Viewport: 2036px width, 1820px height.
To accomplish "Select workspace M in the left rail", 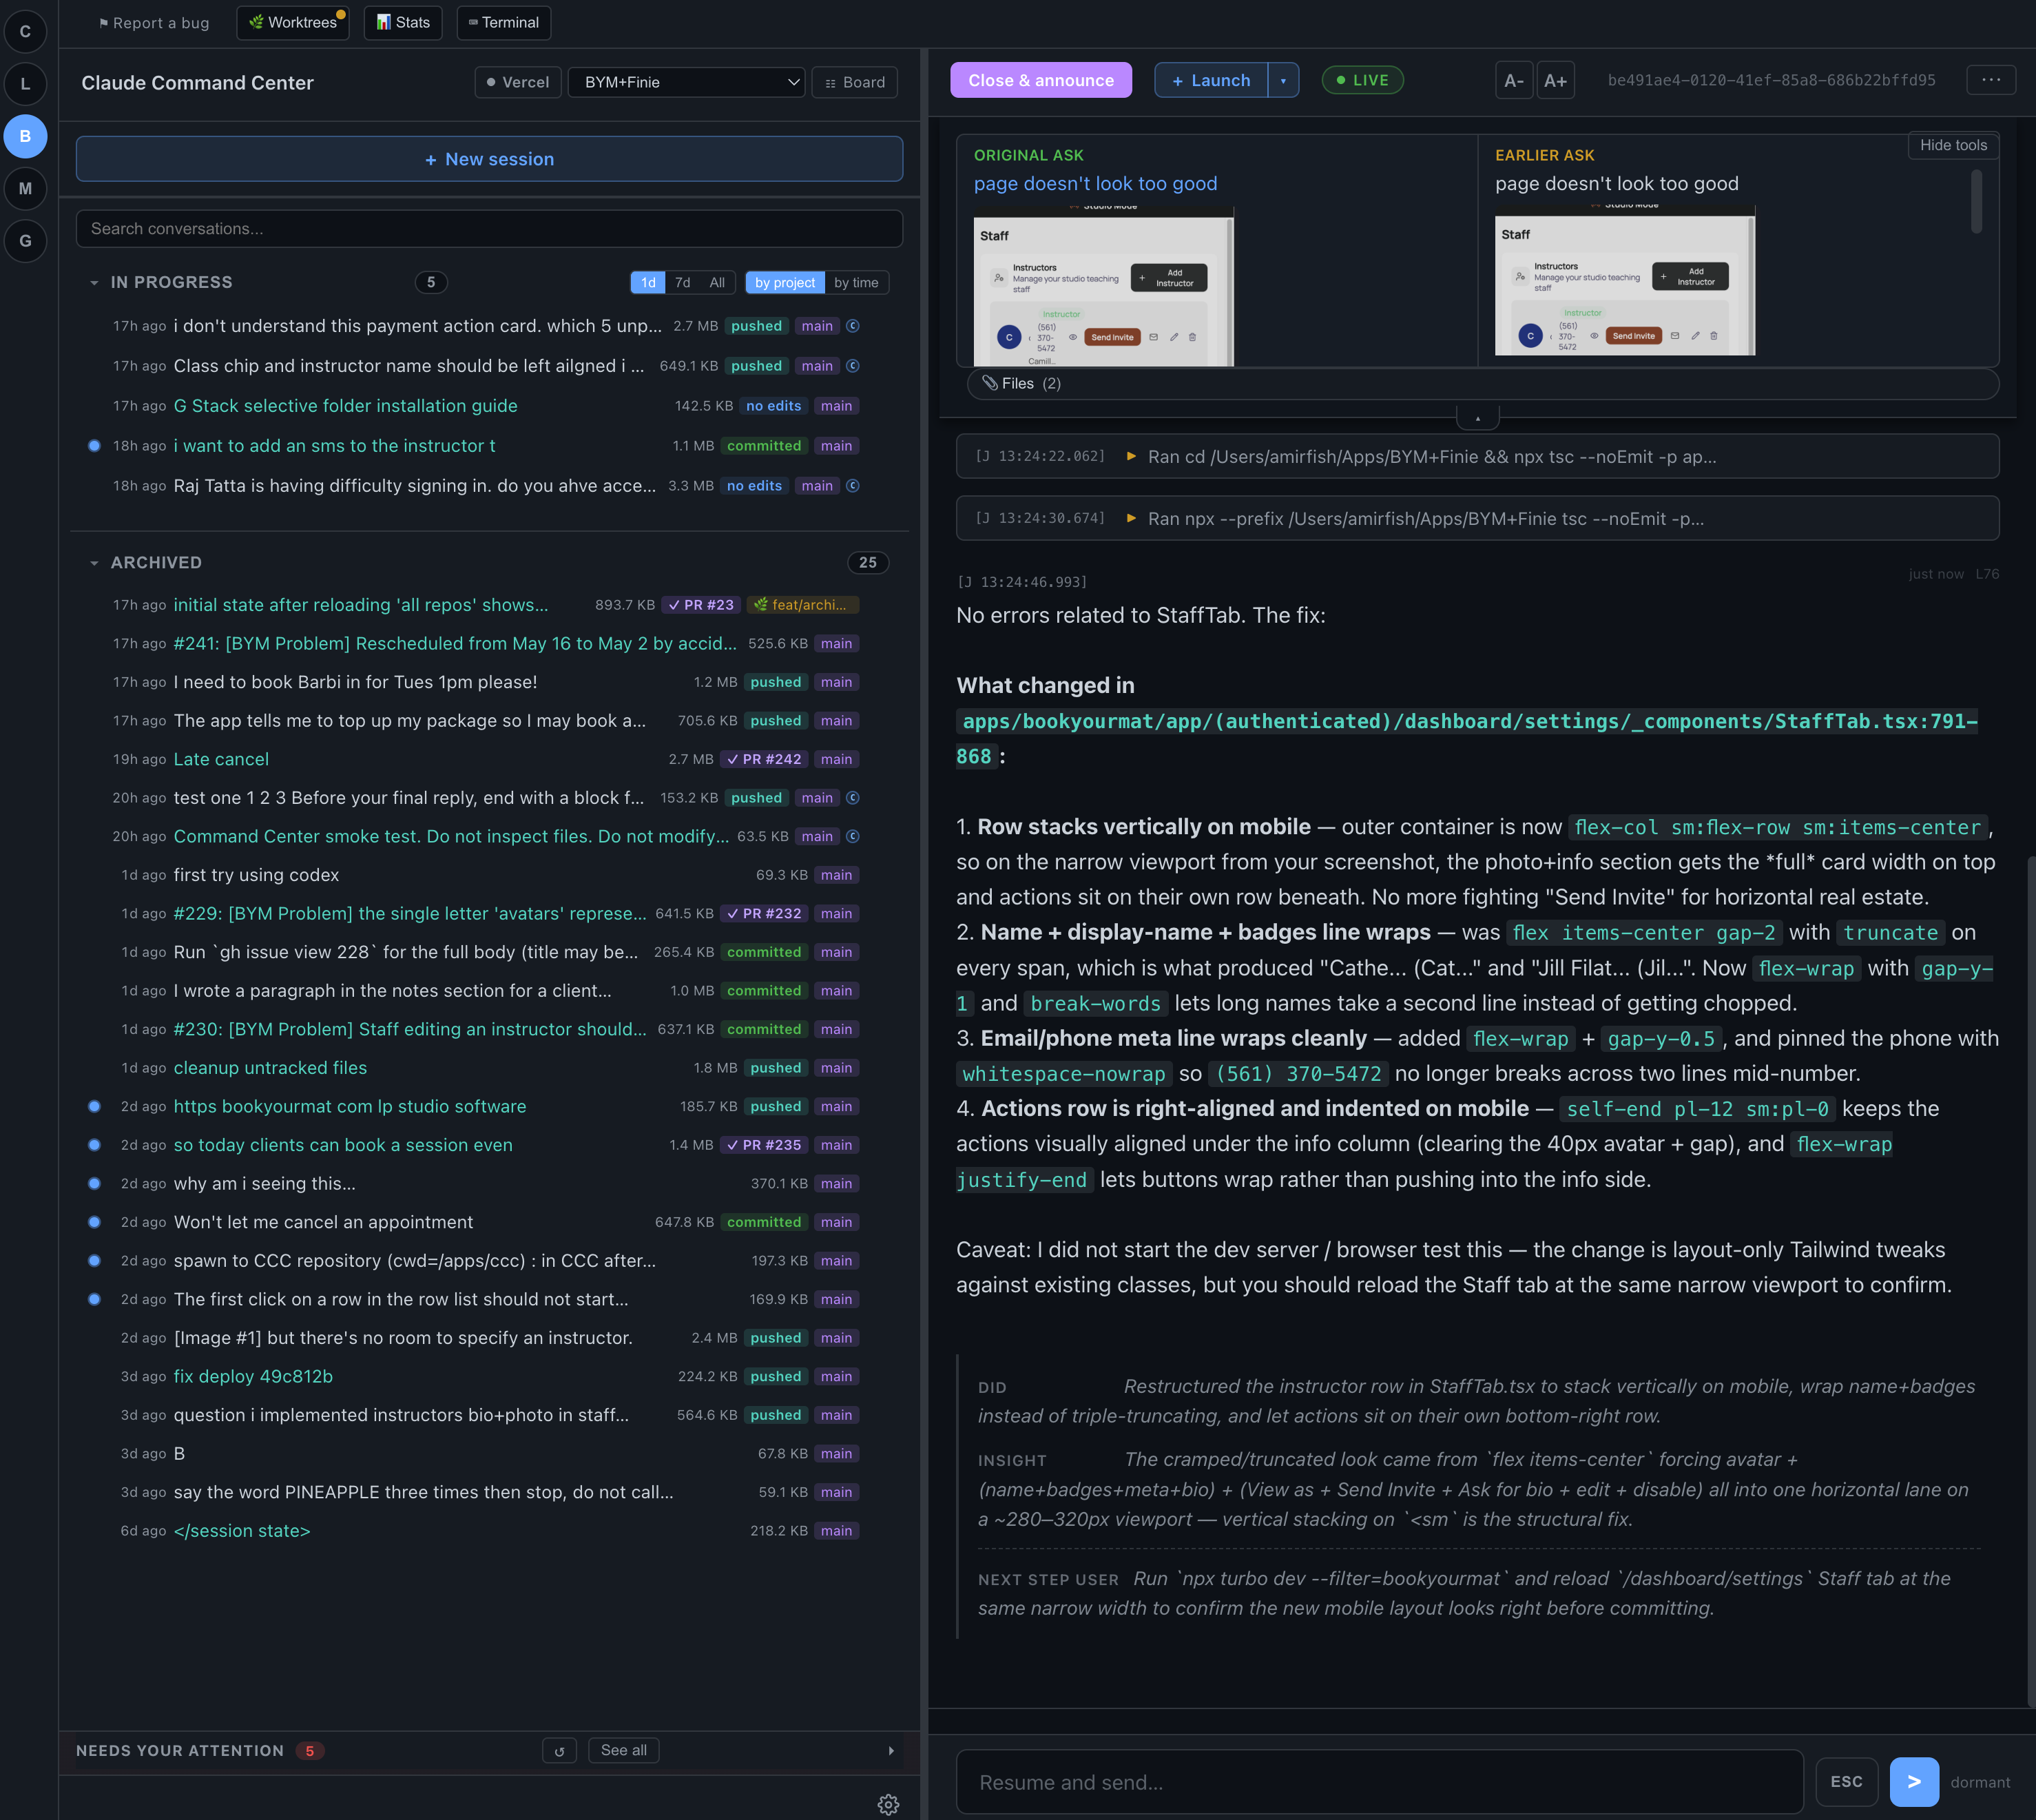I will 25,188.
